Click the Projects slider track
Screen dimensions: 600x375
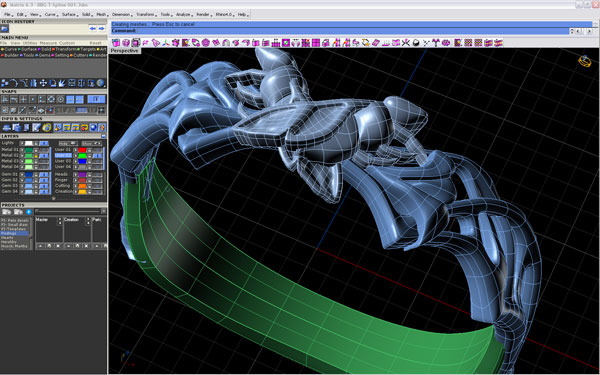tap(69, 212)
